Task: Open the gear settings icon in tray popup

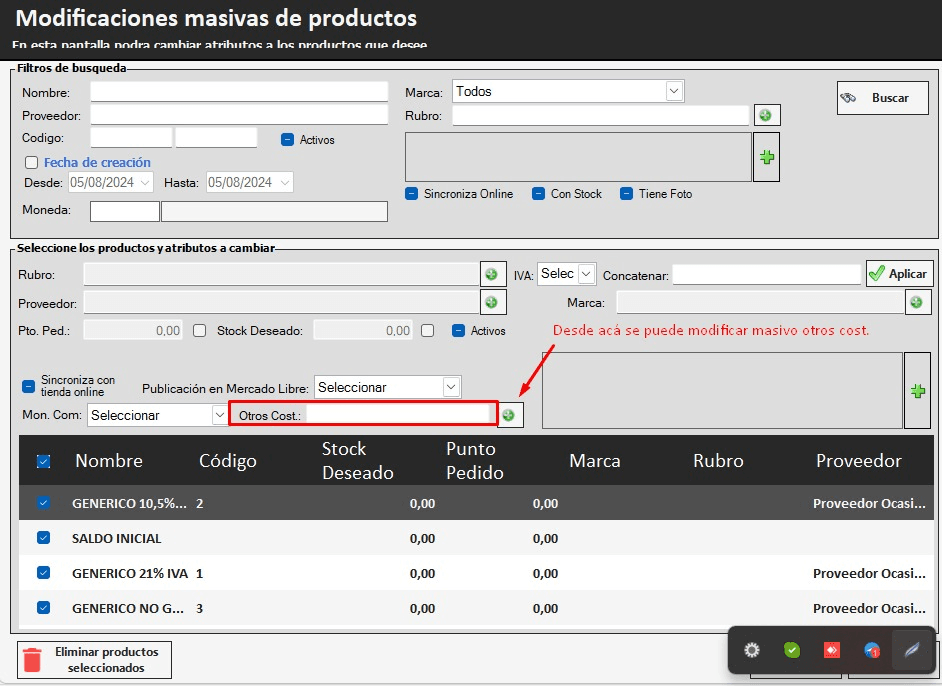Action: click(x=752, y=650)
